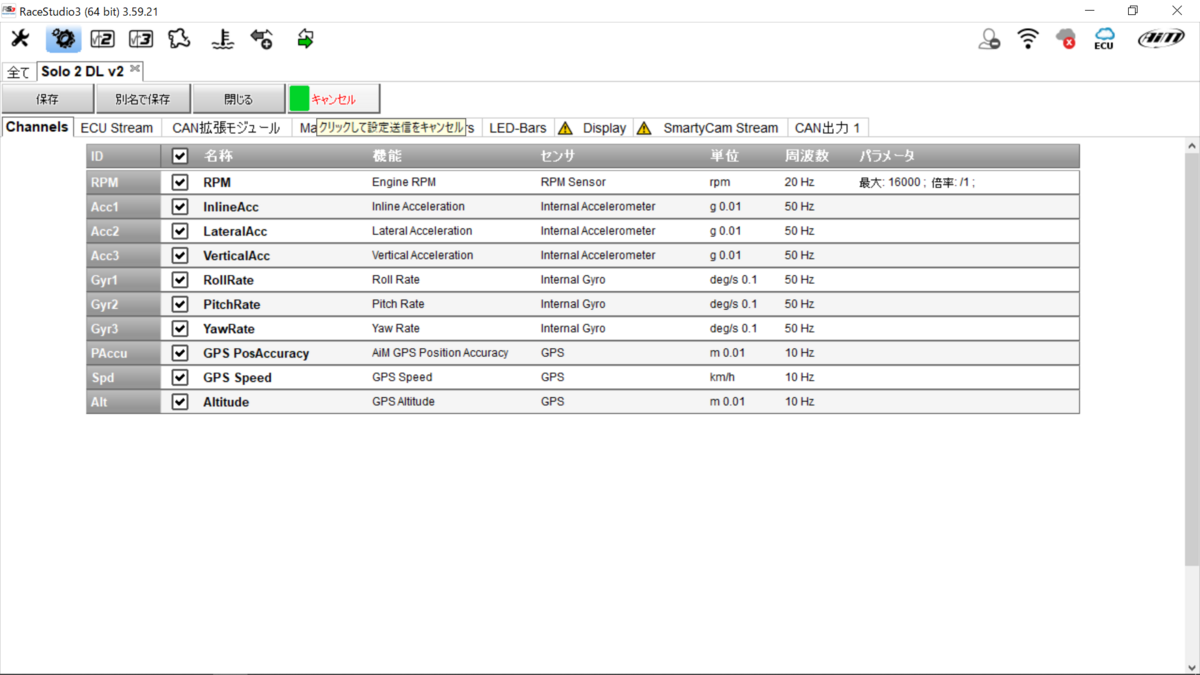The image size is (1200, 675).
Task: Open the track map toolbar icon
Action: click(x=179, y=39)
